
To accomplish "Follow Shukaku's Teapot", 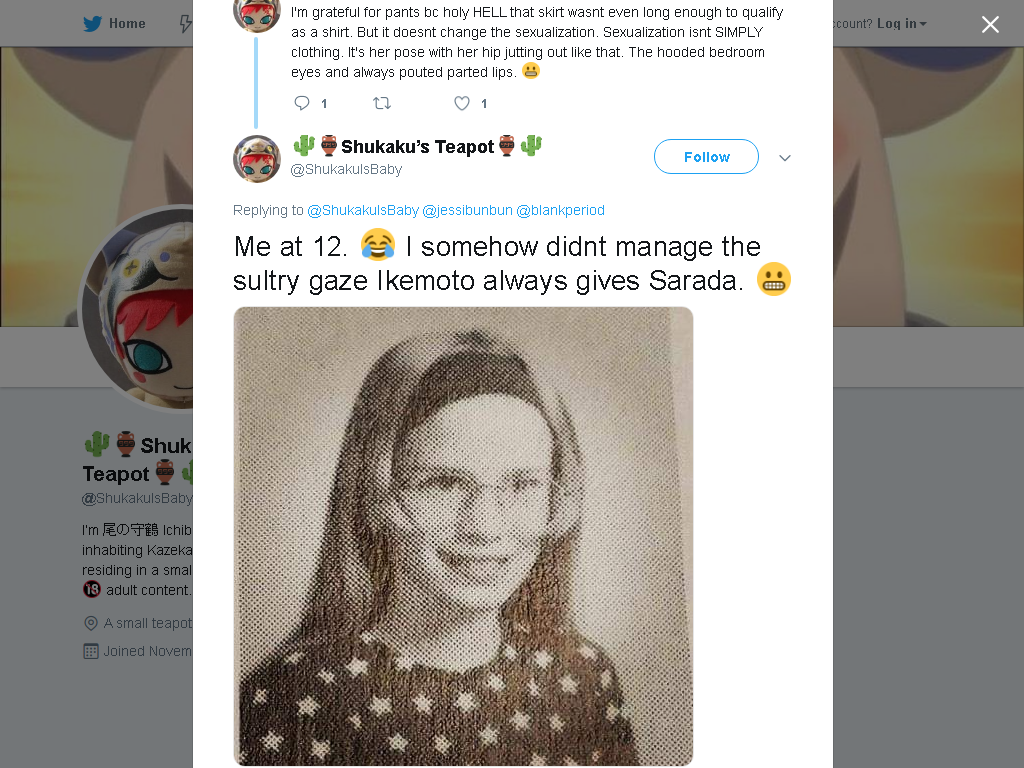I will 706,157.
